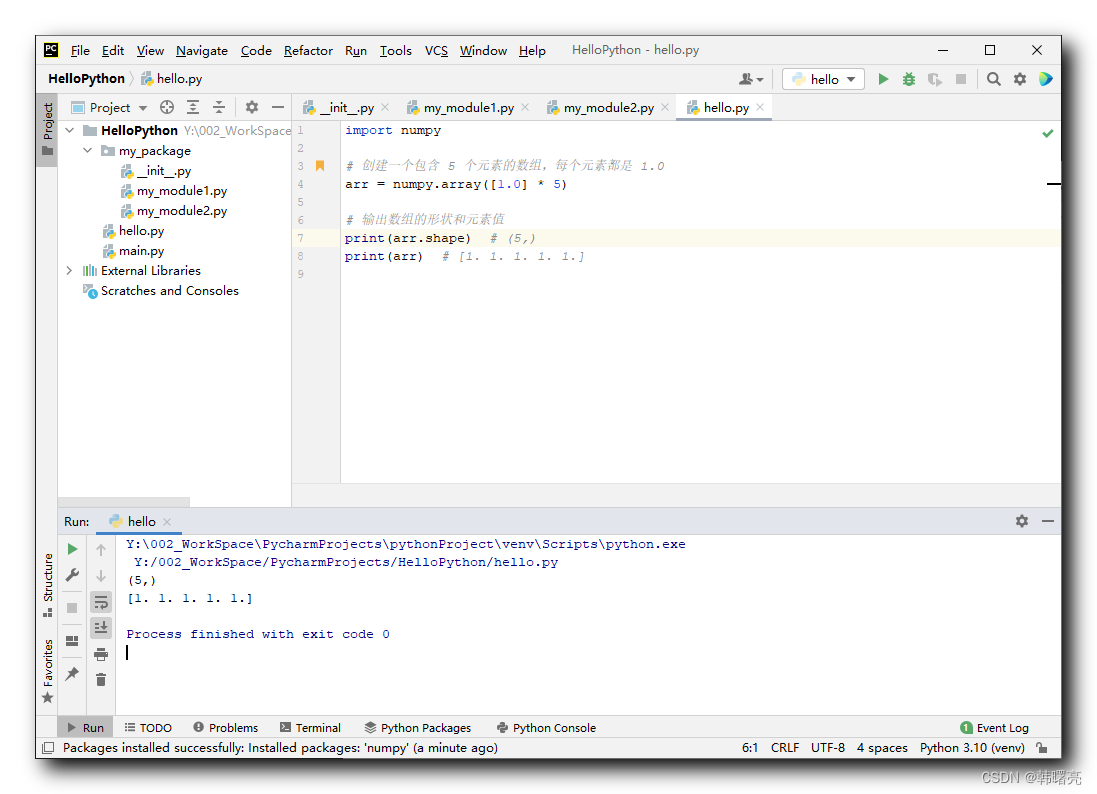Toggle the Favorites side tool window
Screen dimensions: 1097x794
pos(48,670)
